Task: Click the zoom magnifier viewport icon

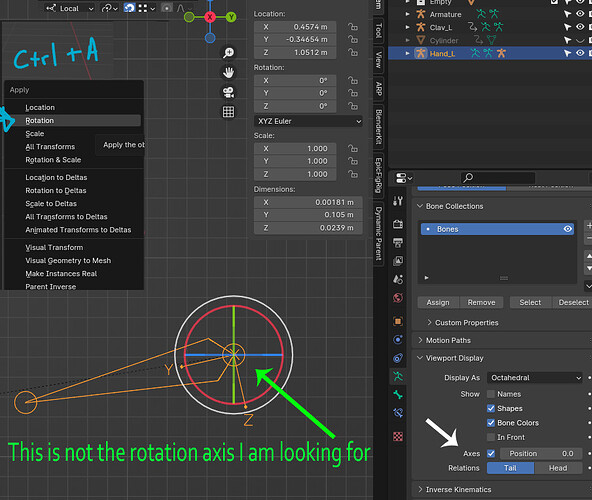Action: [228, 52]
